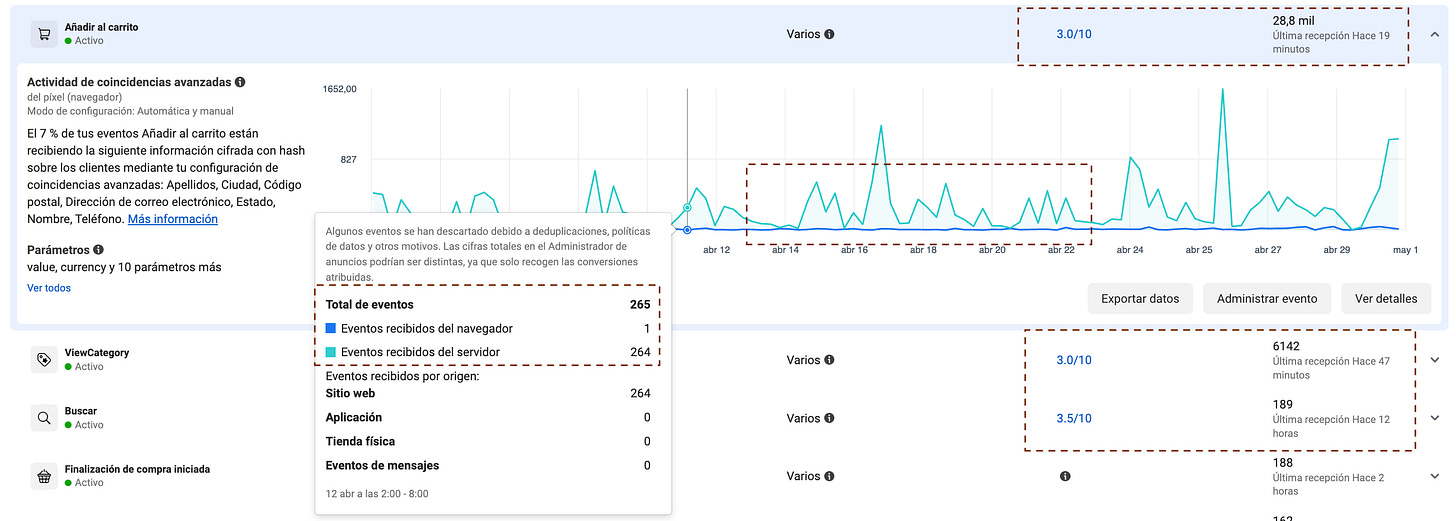The height and width of the screenshot is (521, 1456).
Task: Click the Finalización de compra basket icon
Action: coord(44,476)
